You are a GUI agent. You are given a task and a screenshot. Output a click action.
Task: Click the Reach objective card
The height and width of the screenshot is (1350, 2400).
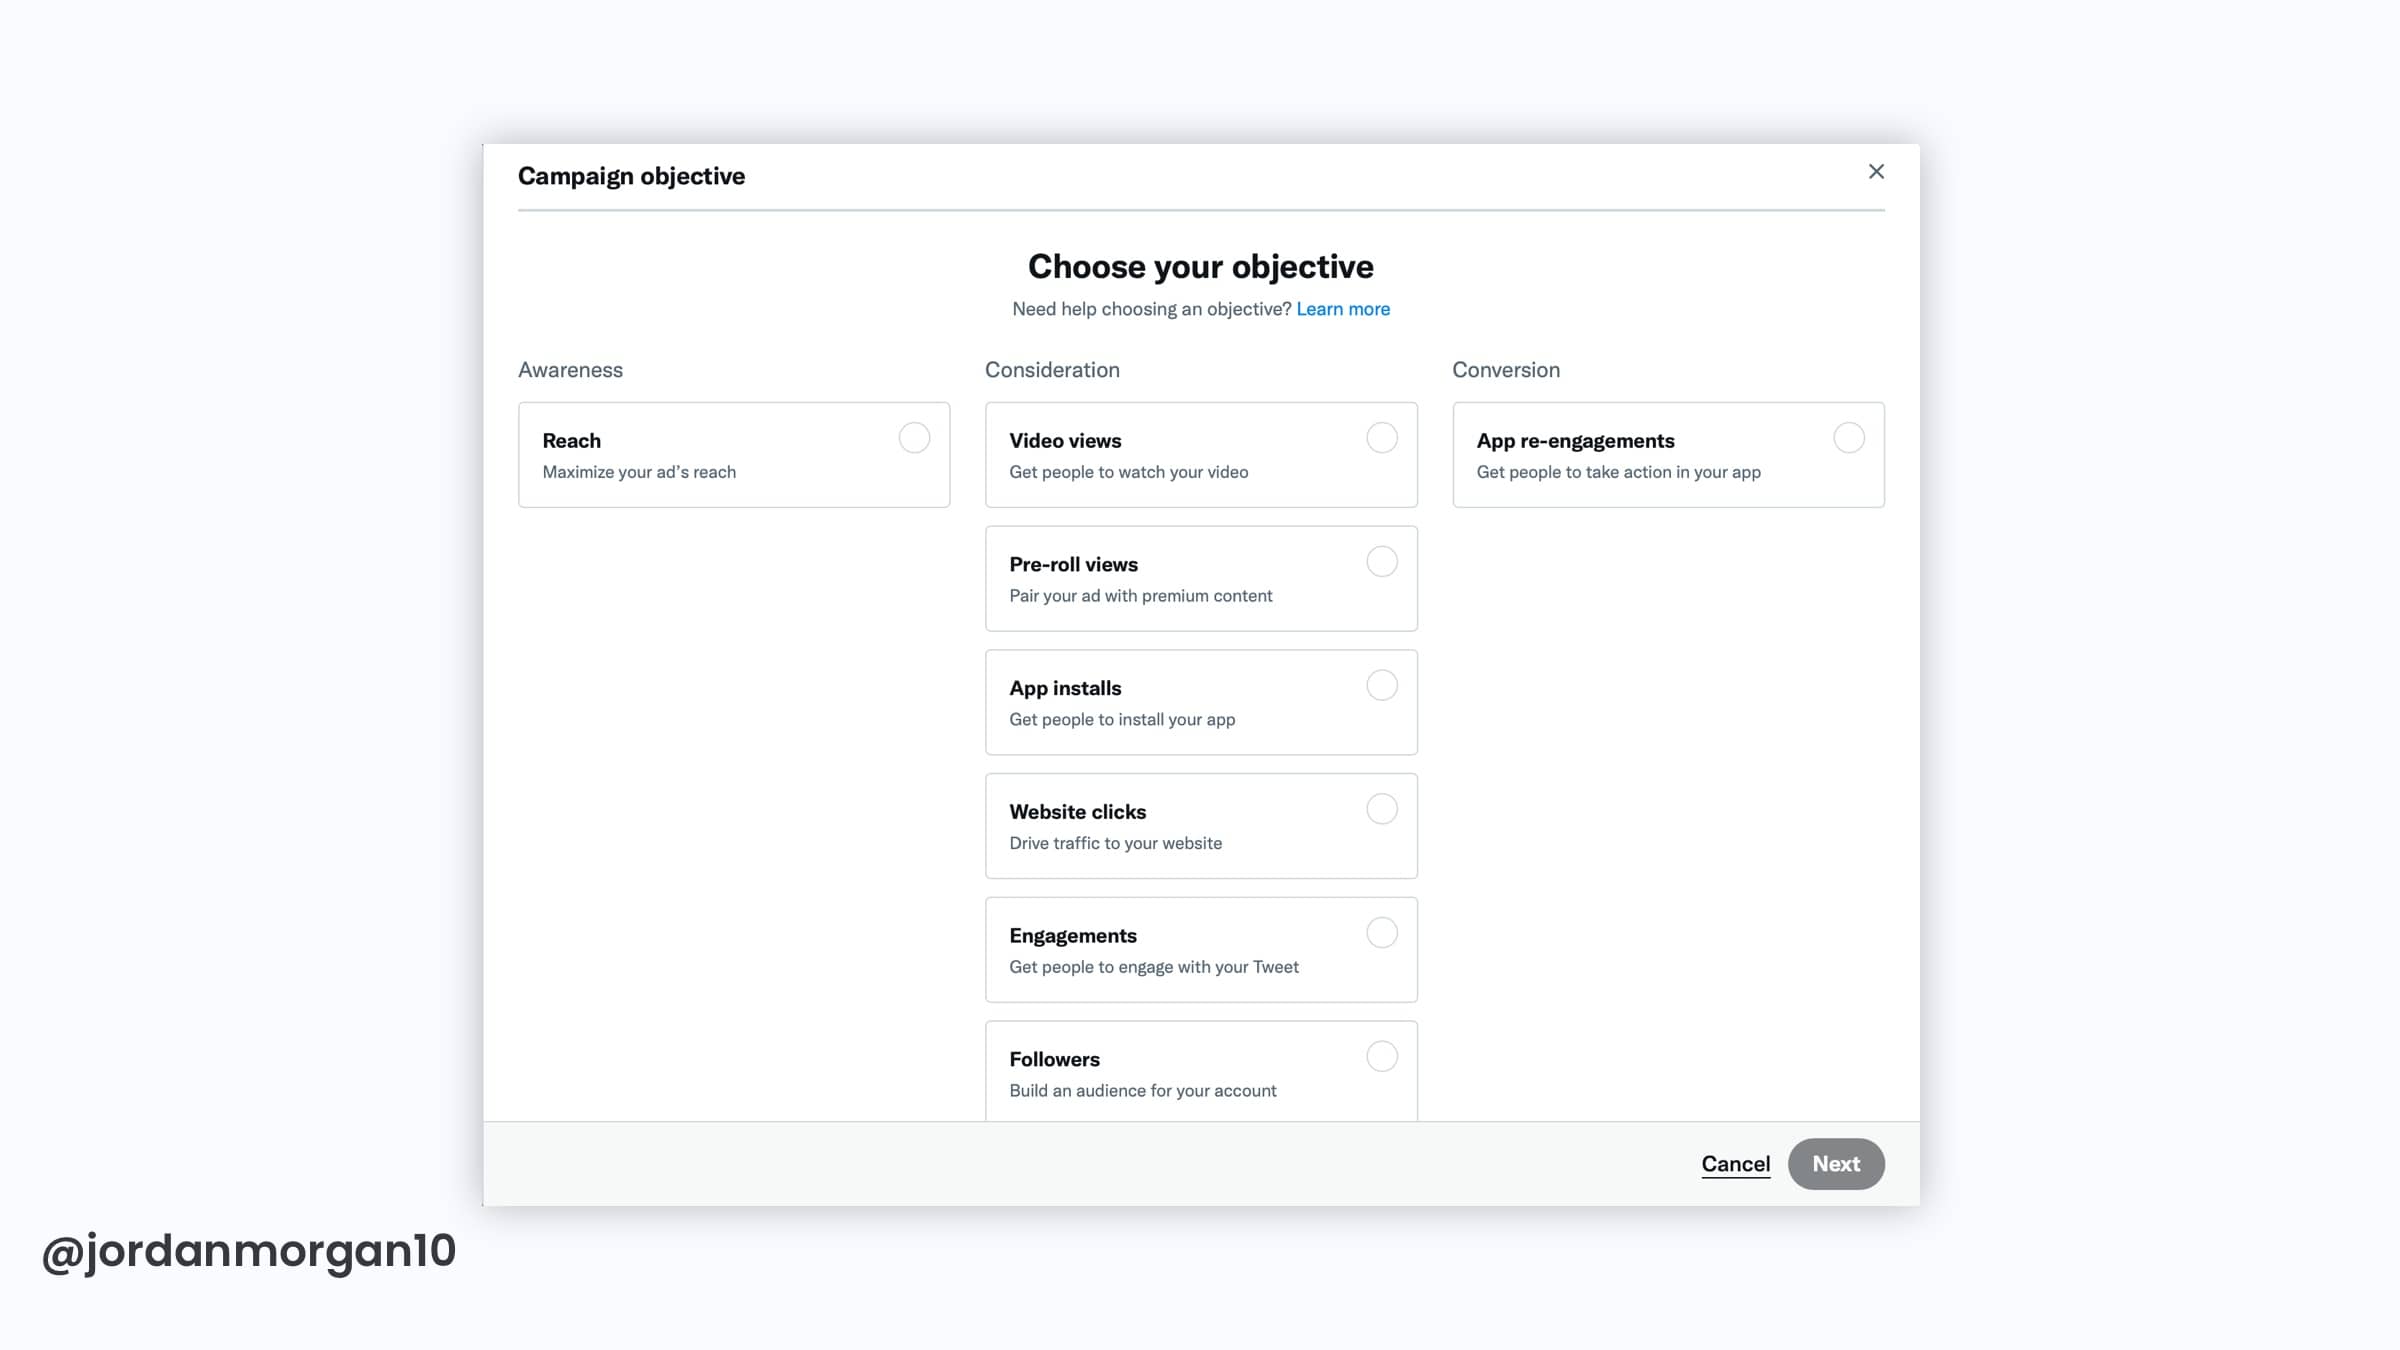tap(700, 455)
